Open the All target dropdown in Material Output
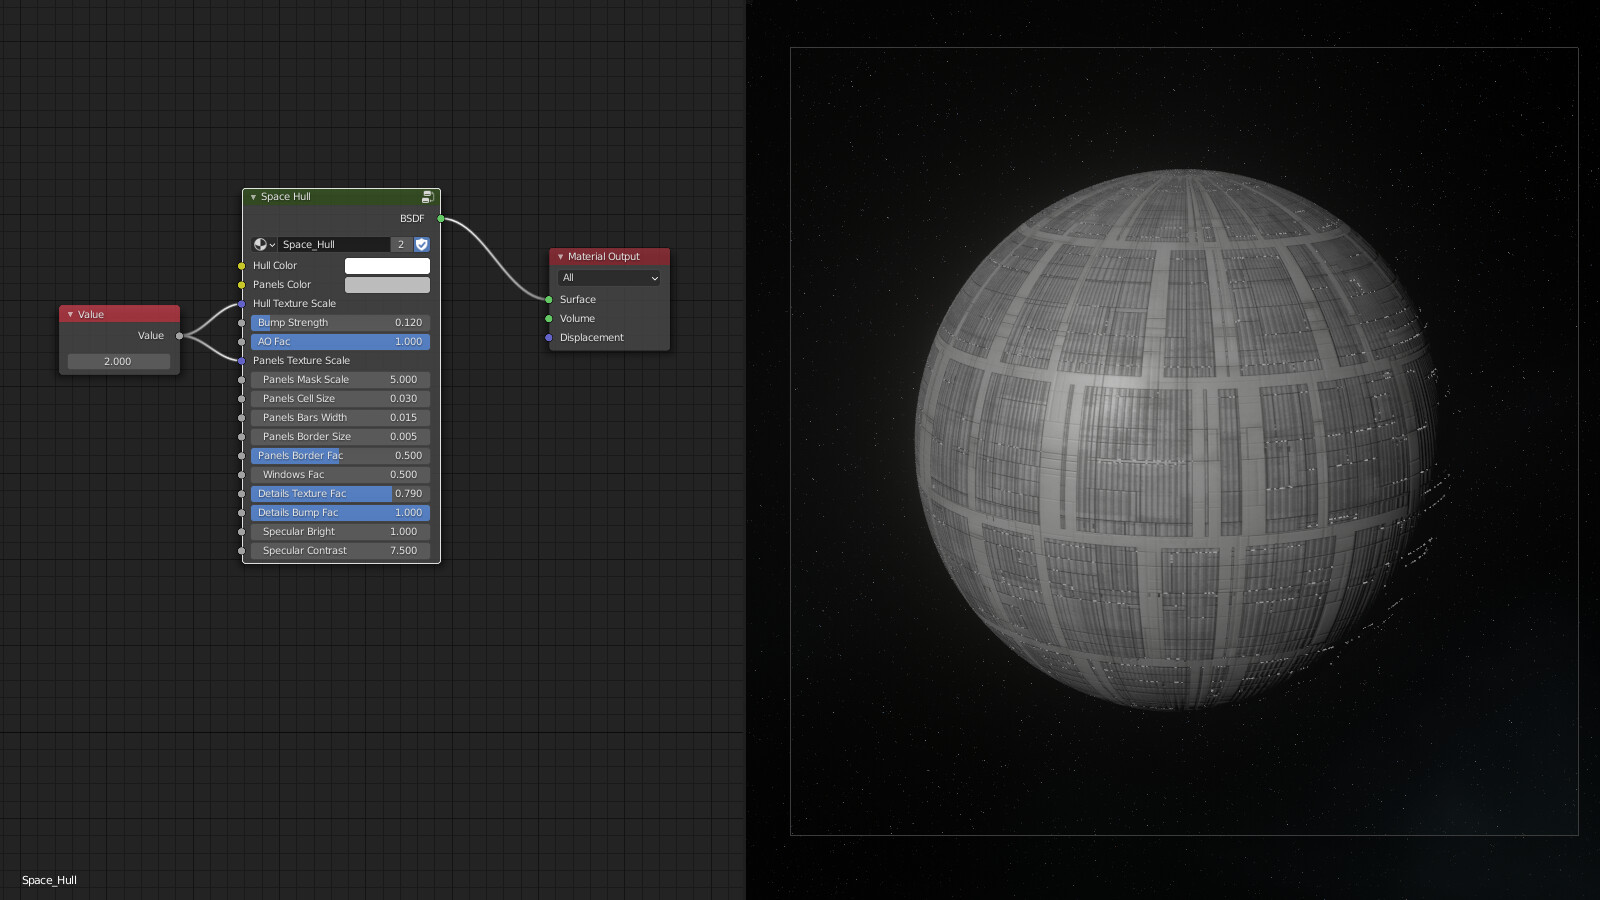This screenshot has height=900, width=1600. click(608, 278)
